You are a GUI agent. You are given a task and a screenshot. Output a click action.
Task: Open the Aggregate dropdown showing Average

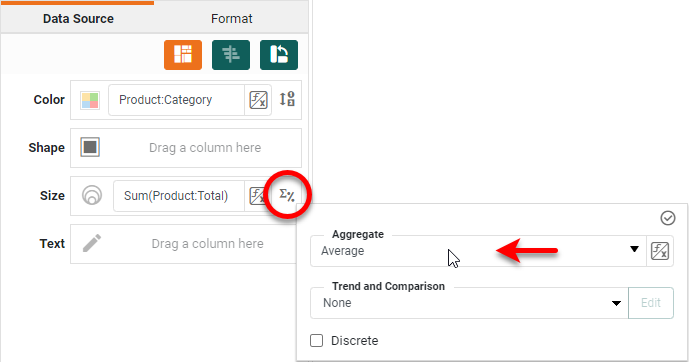[x=478, y=251]
